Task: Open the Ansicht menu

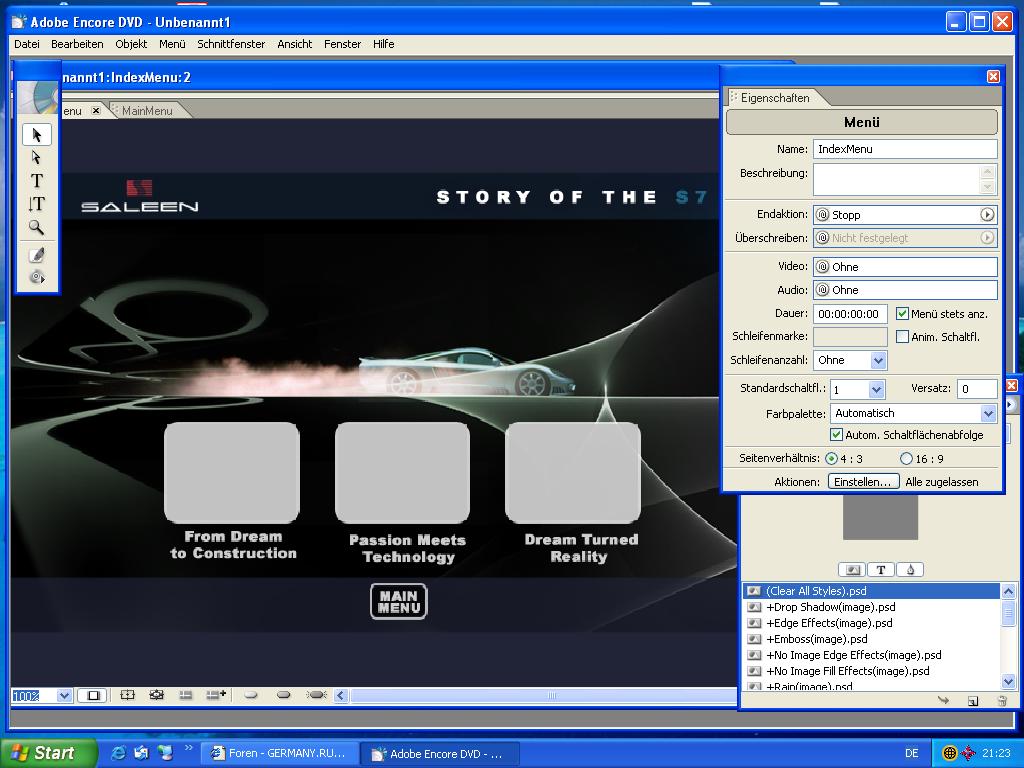Action: (x=295, y=44)
